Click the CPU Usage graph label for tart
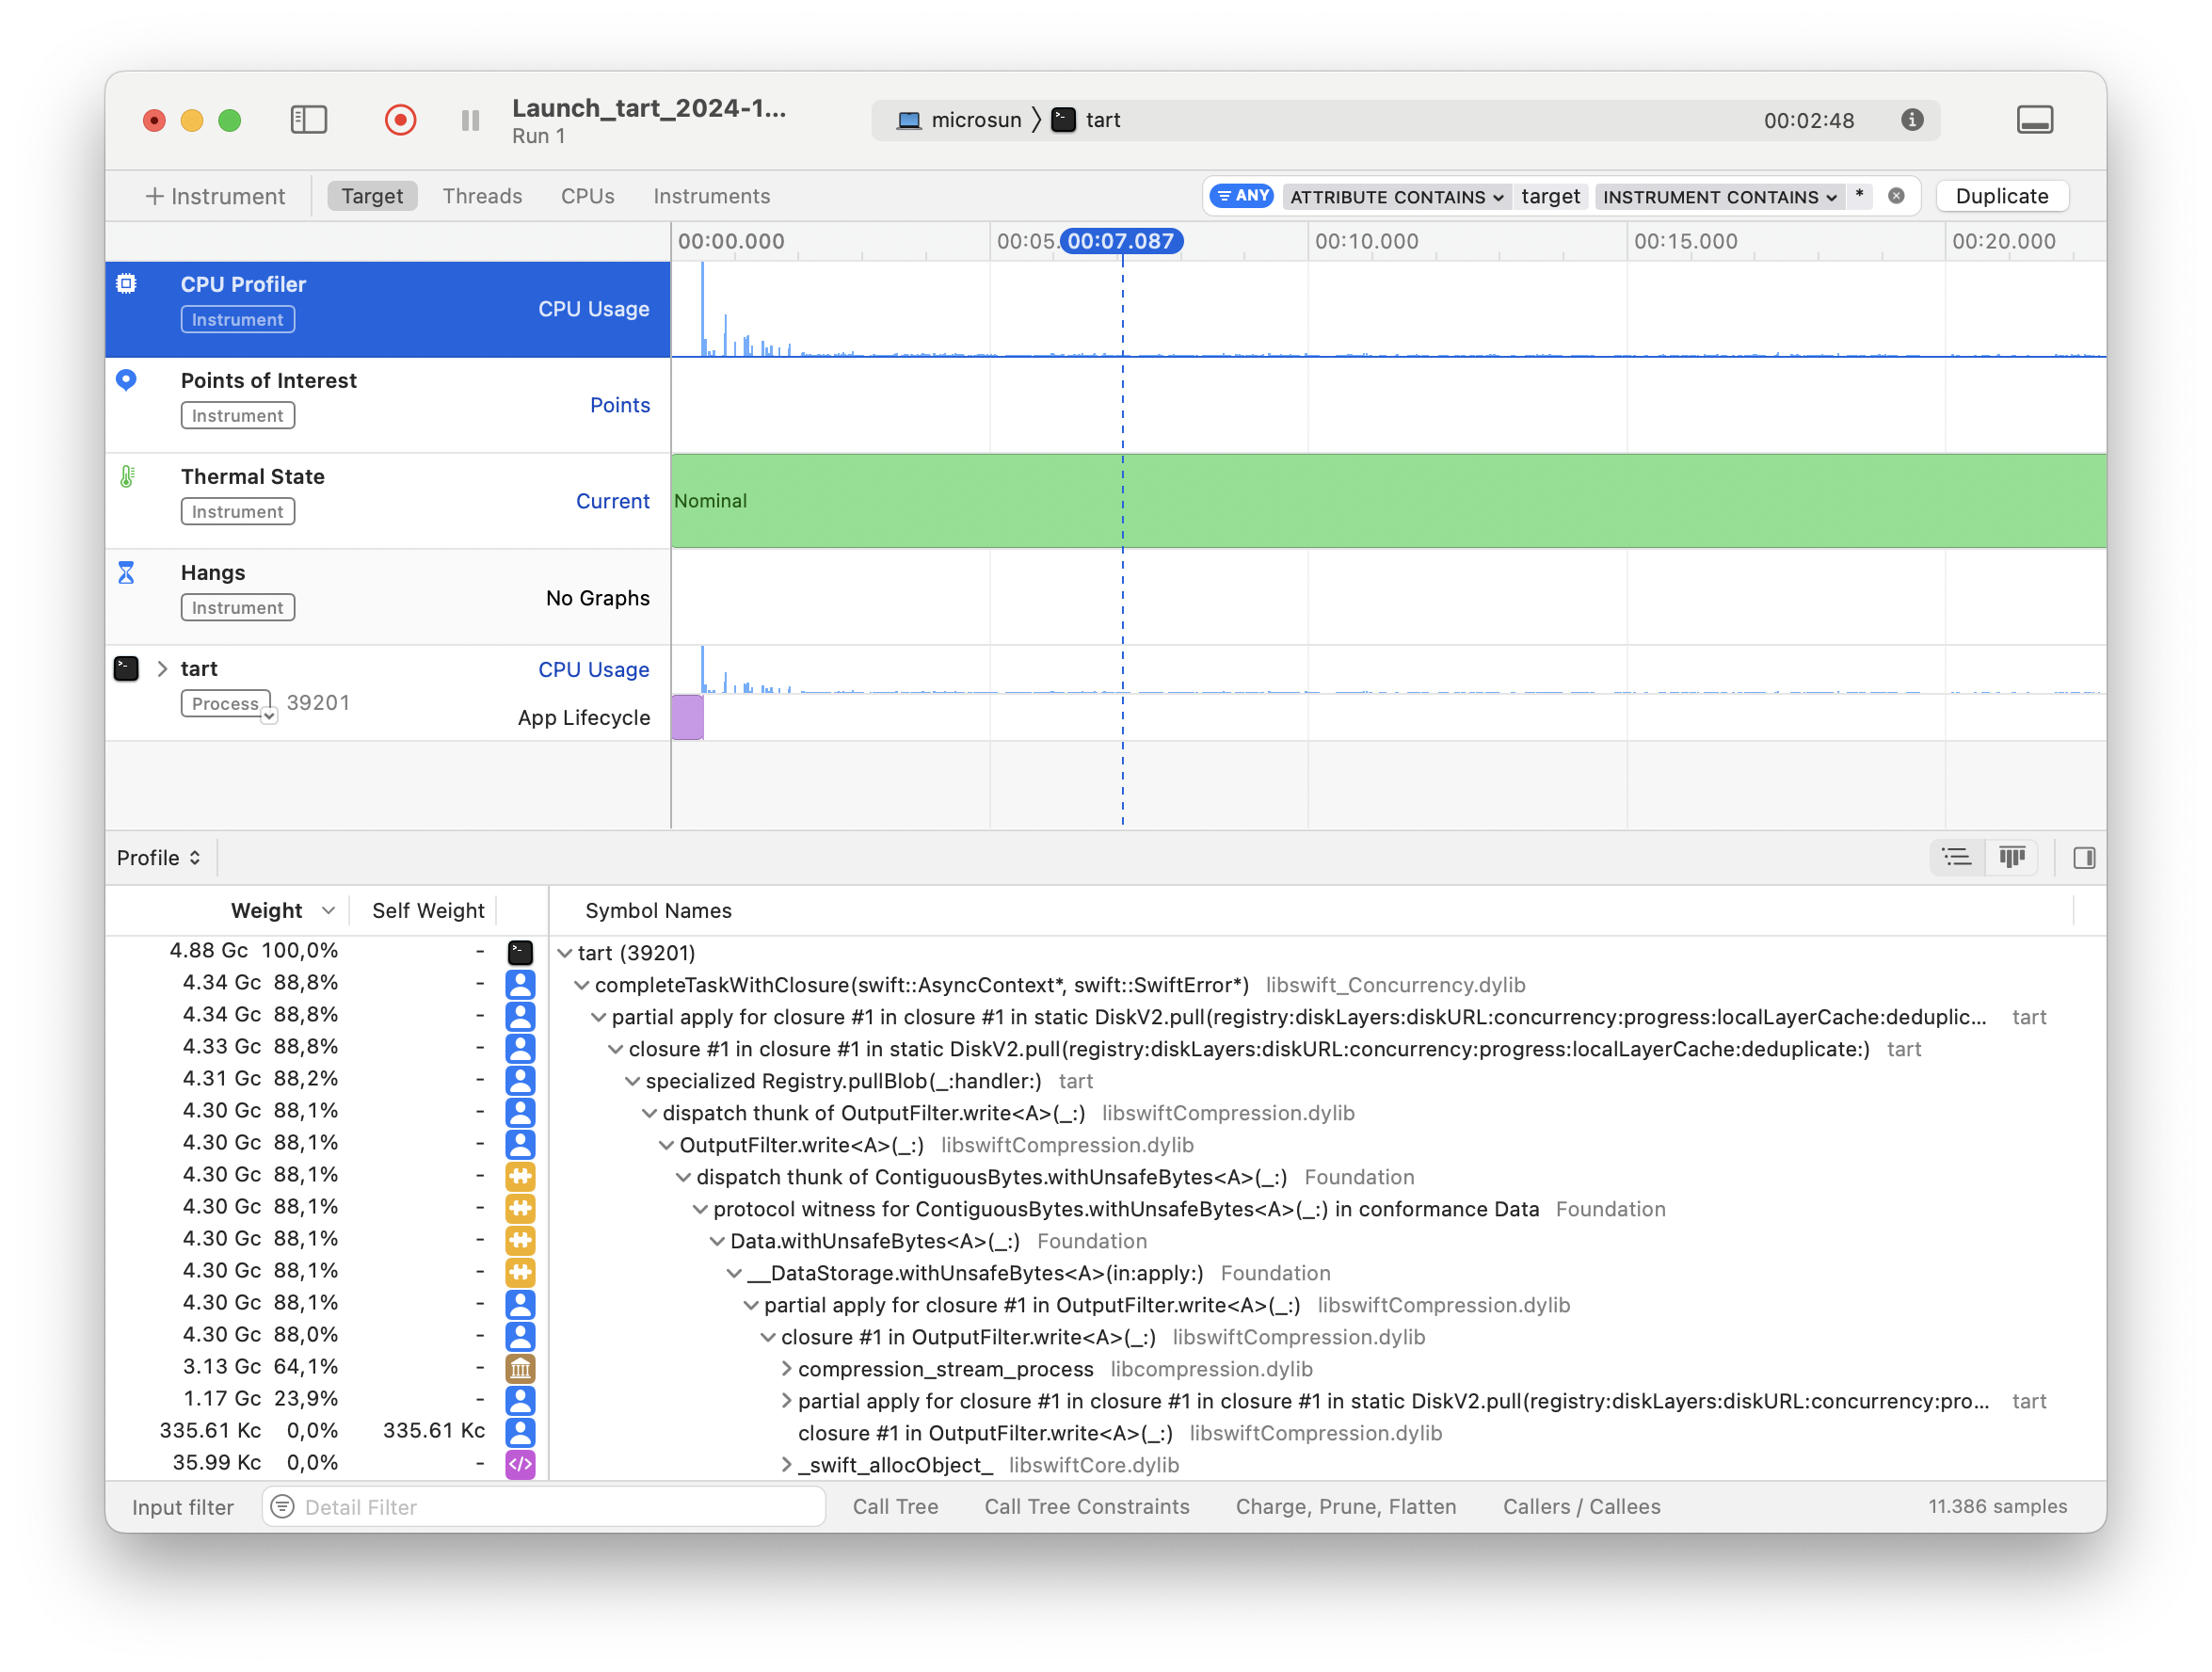This screenshot has width=2212, height=1672. tap(593, 669)
